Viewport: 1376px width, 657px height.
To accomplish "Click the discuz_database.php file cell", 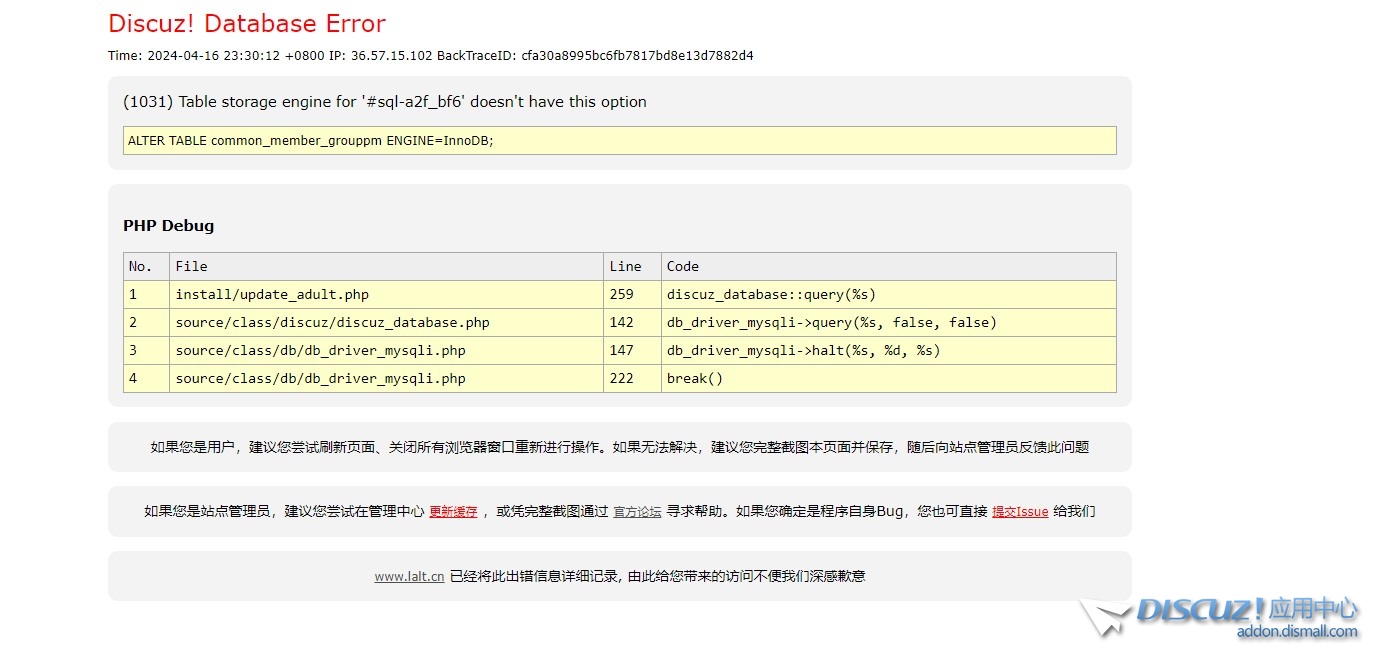I will pyautogui.click(x=332, y=323).
